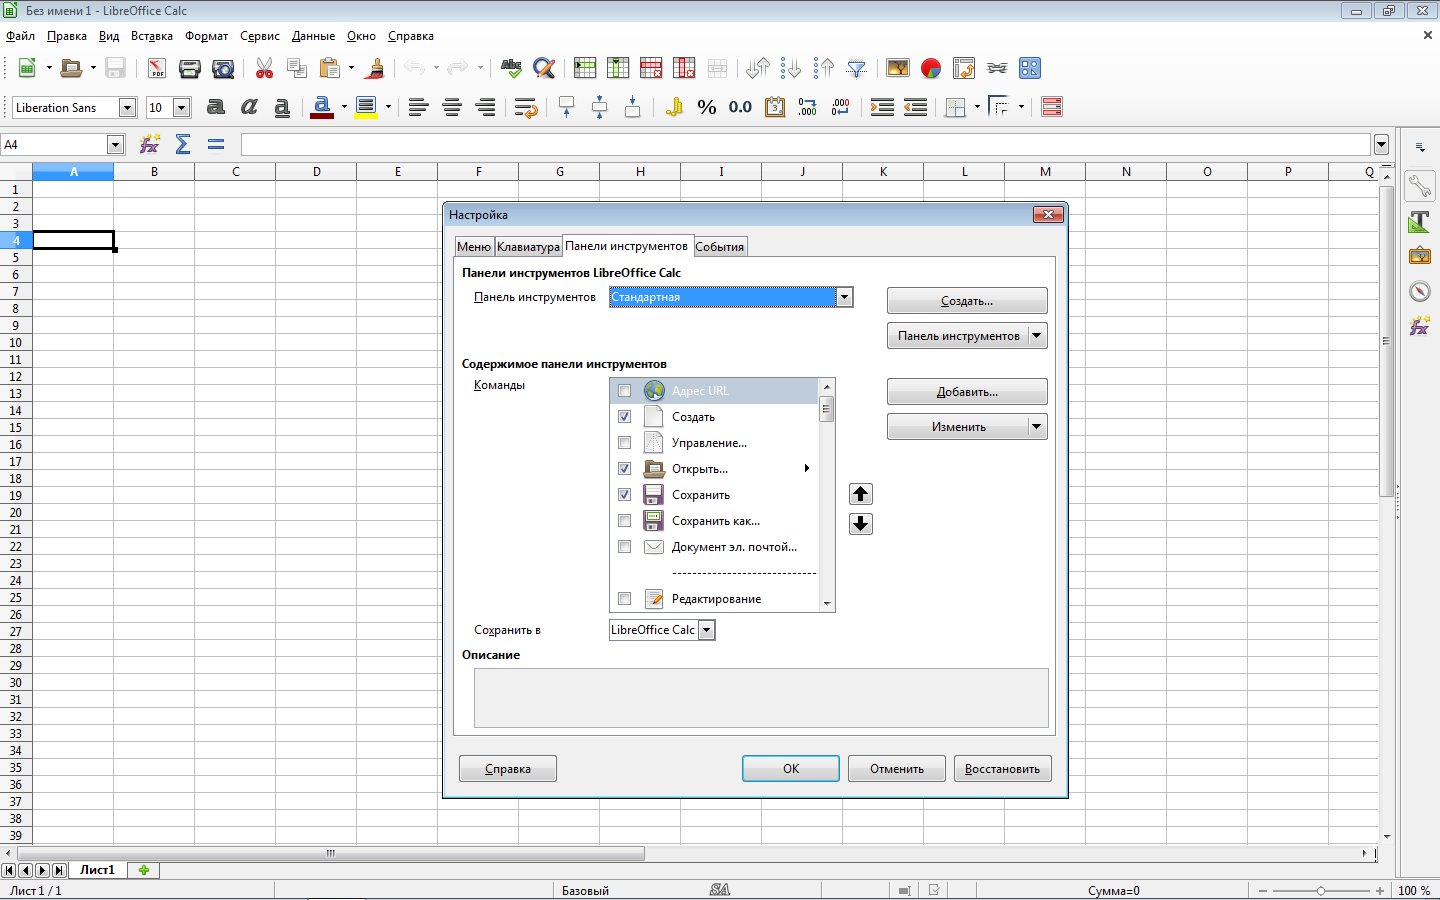Click the OK button
Image resolution: width=1440 pixels, height=900 pixels.
click(x=791, y=769)
